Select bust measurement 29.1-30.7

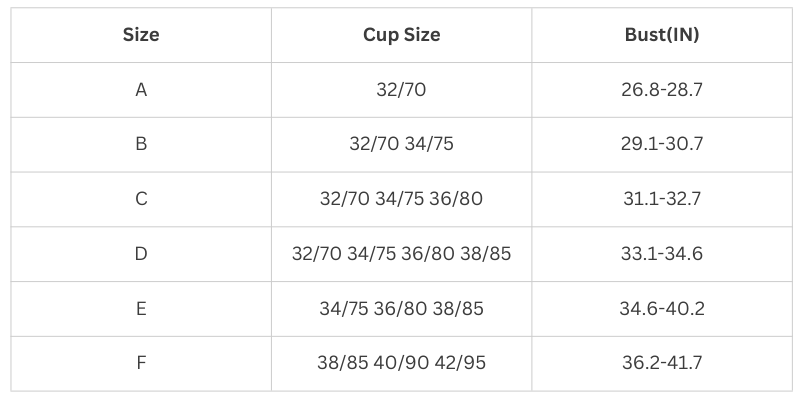662,144
